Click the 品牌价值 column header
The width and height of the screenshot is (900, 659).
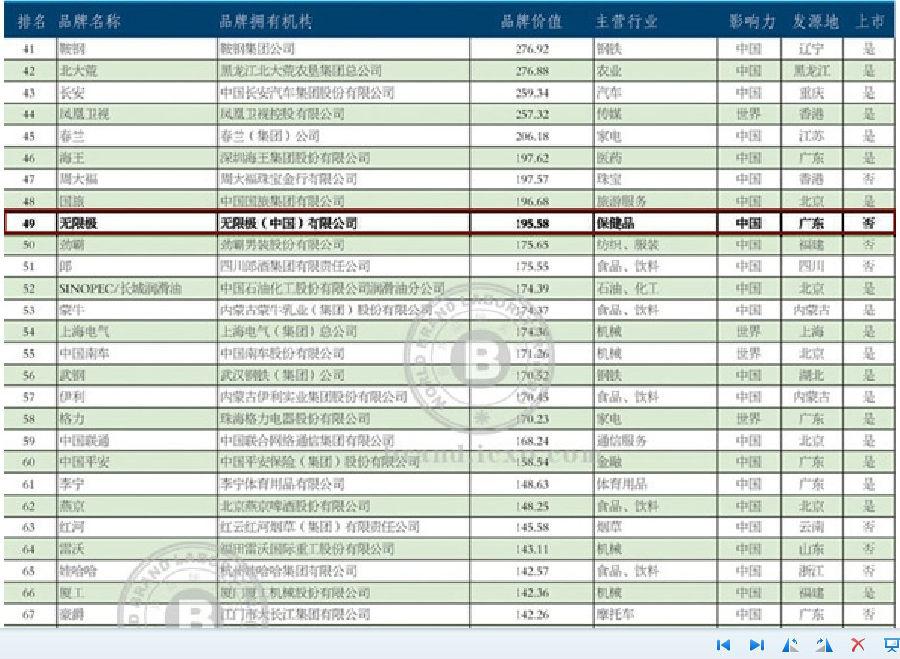click(x=532, y=22)
